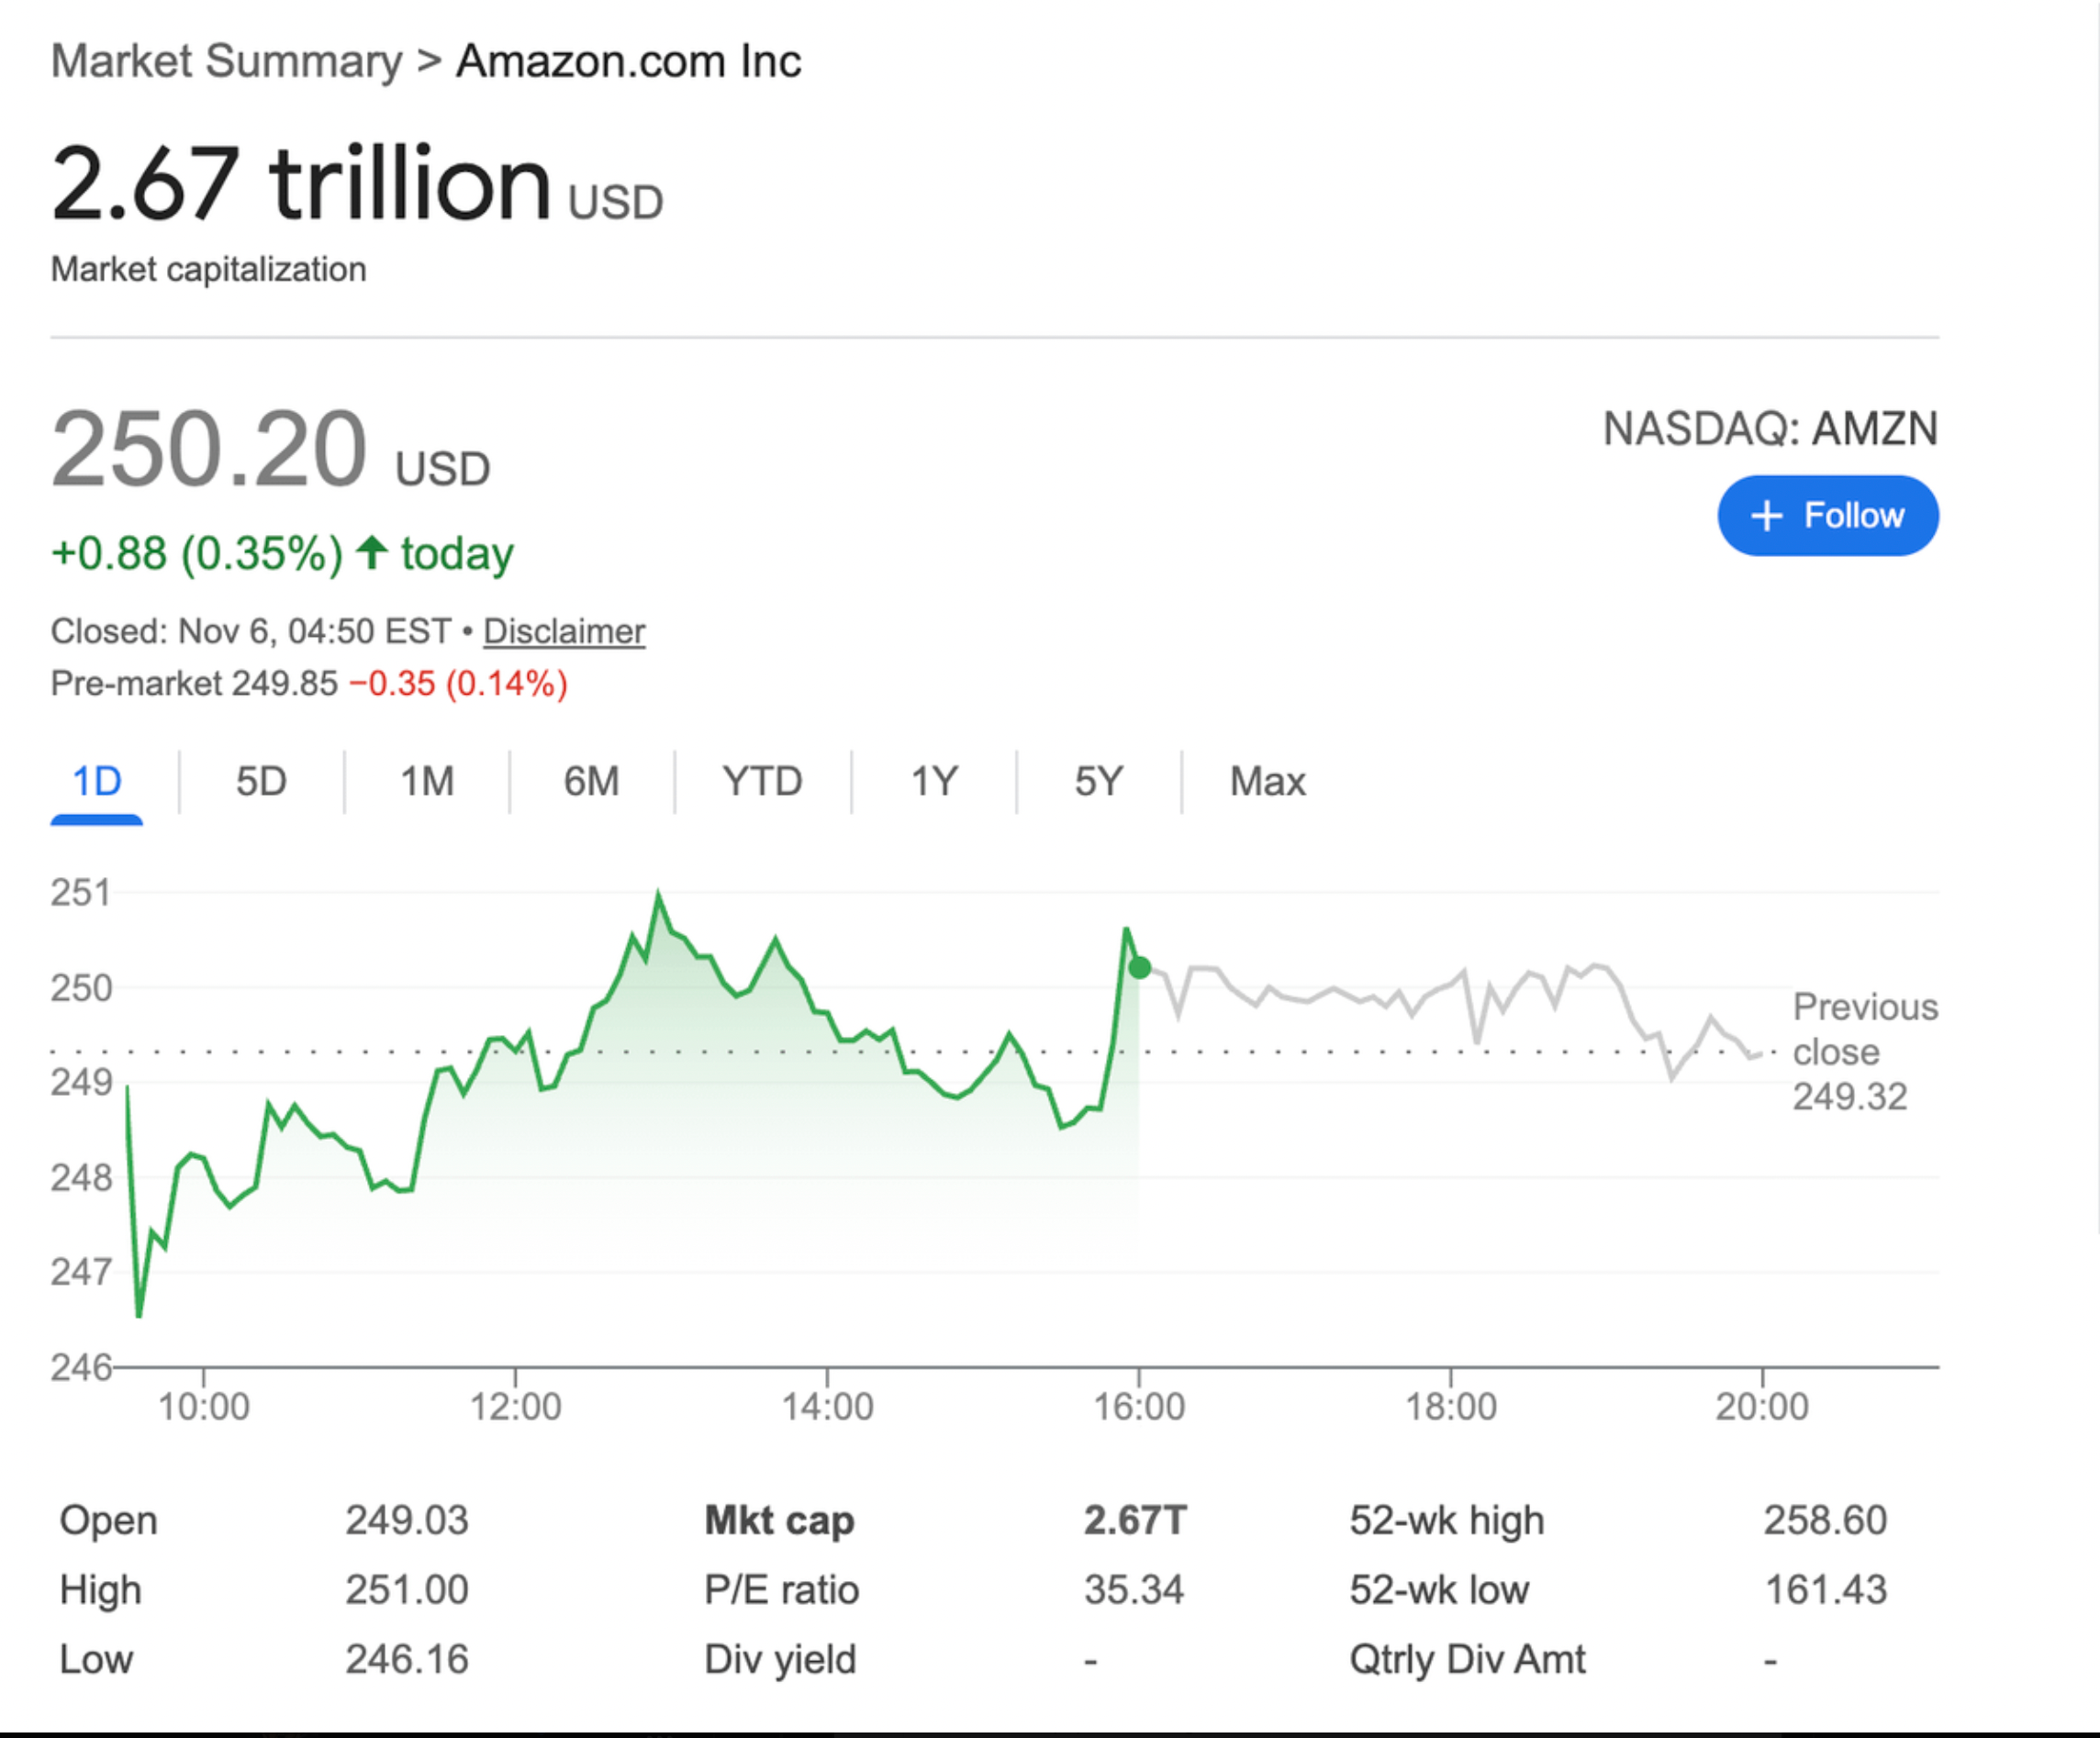
Task: Switch to the 1Y chart tab
Action: click(x=934, y=781)
